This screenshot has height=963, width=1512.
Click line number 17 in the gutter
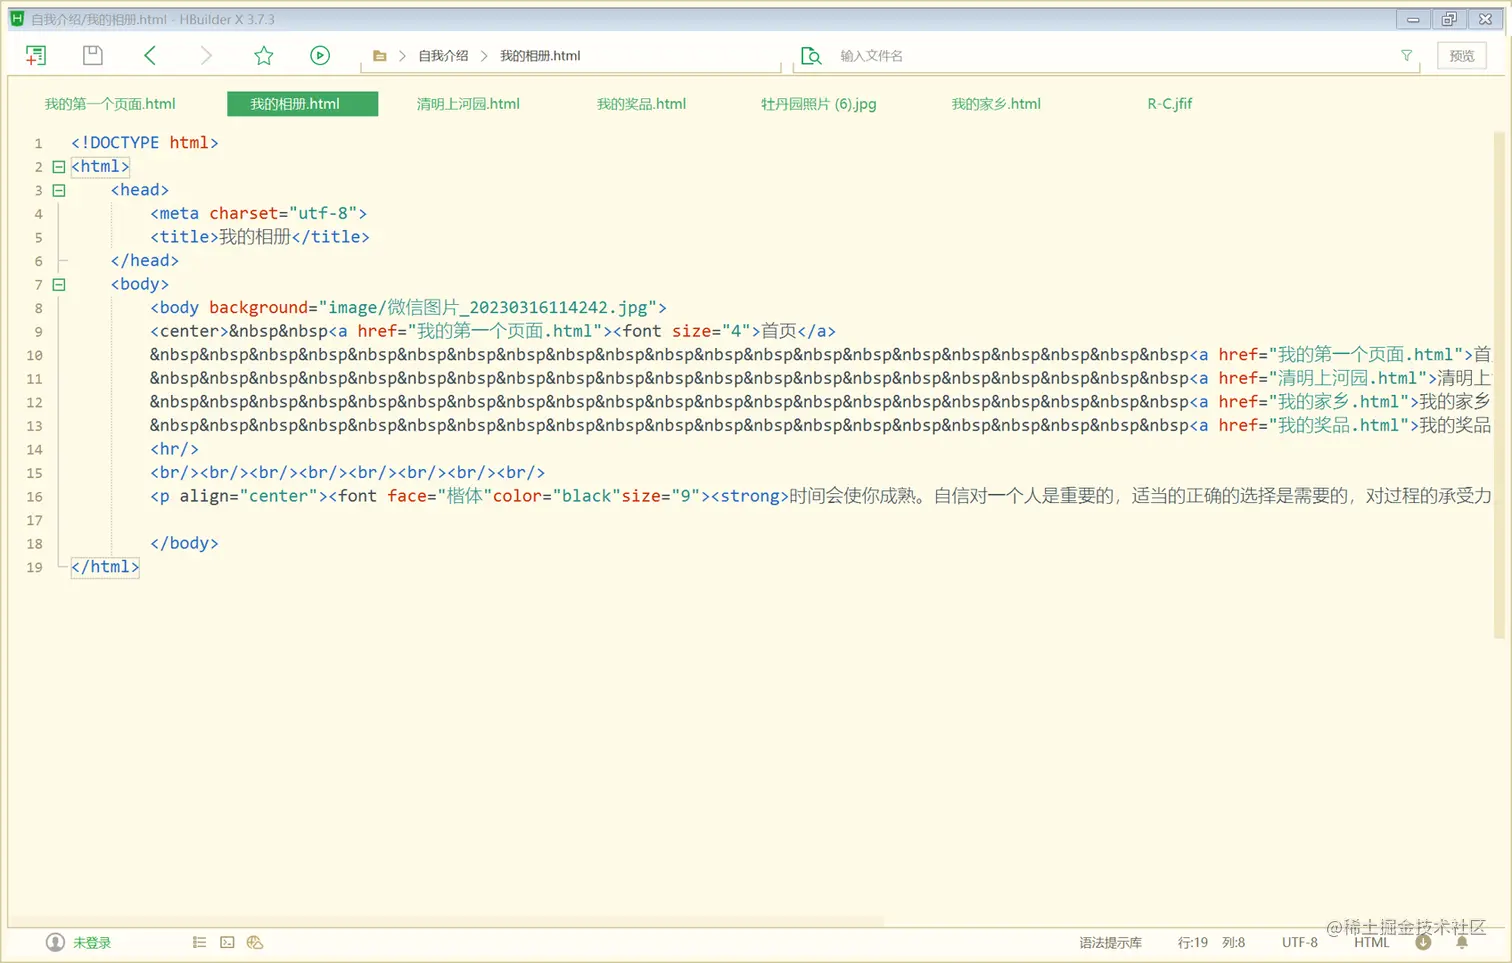(x=35, y=520)
